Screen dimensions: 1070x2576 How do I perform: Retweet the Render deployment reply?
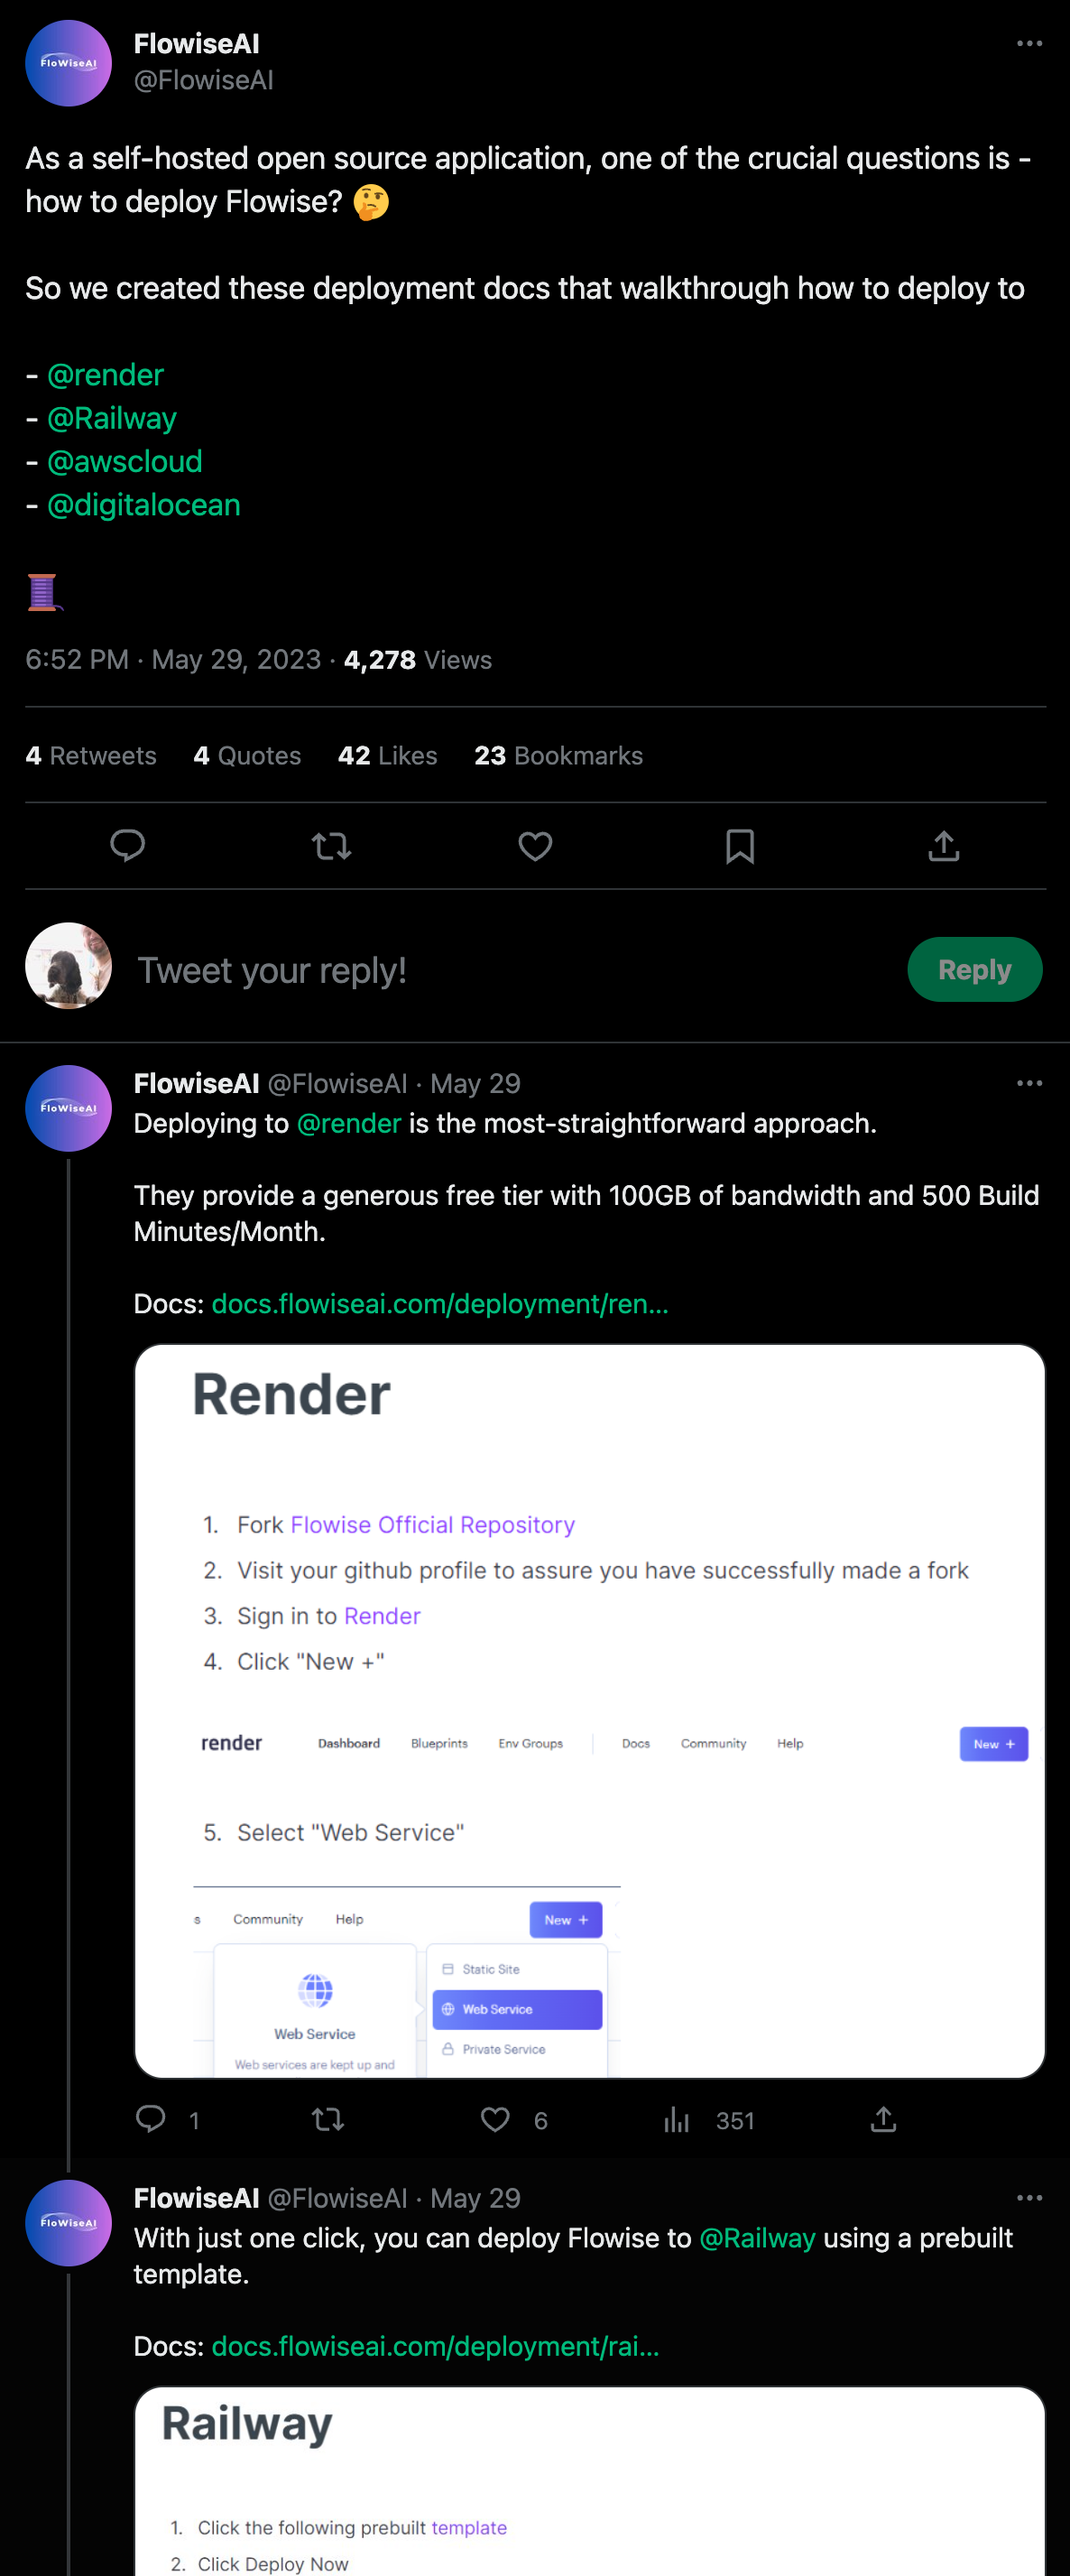[x=328, y=2120]
